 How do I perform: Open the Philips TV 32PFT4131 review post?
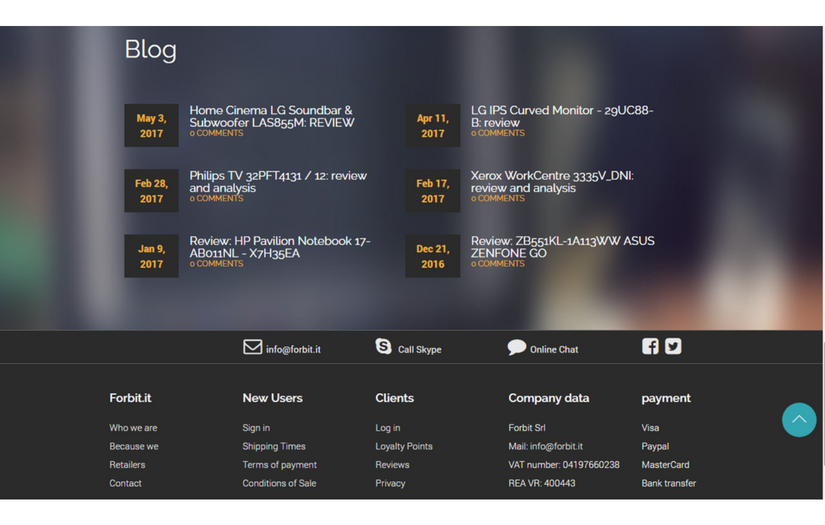point(278,181)
